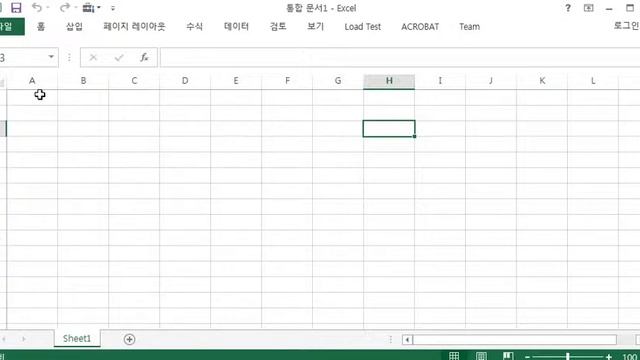Click inside the formula bar
Screen dimensions: 640x360
tap(400, 58)
